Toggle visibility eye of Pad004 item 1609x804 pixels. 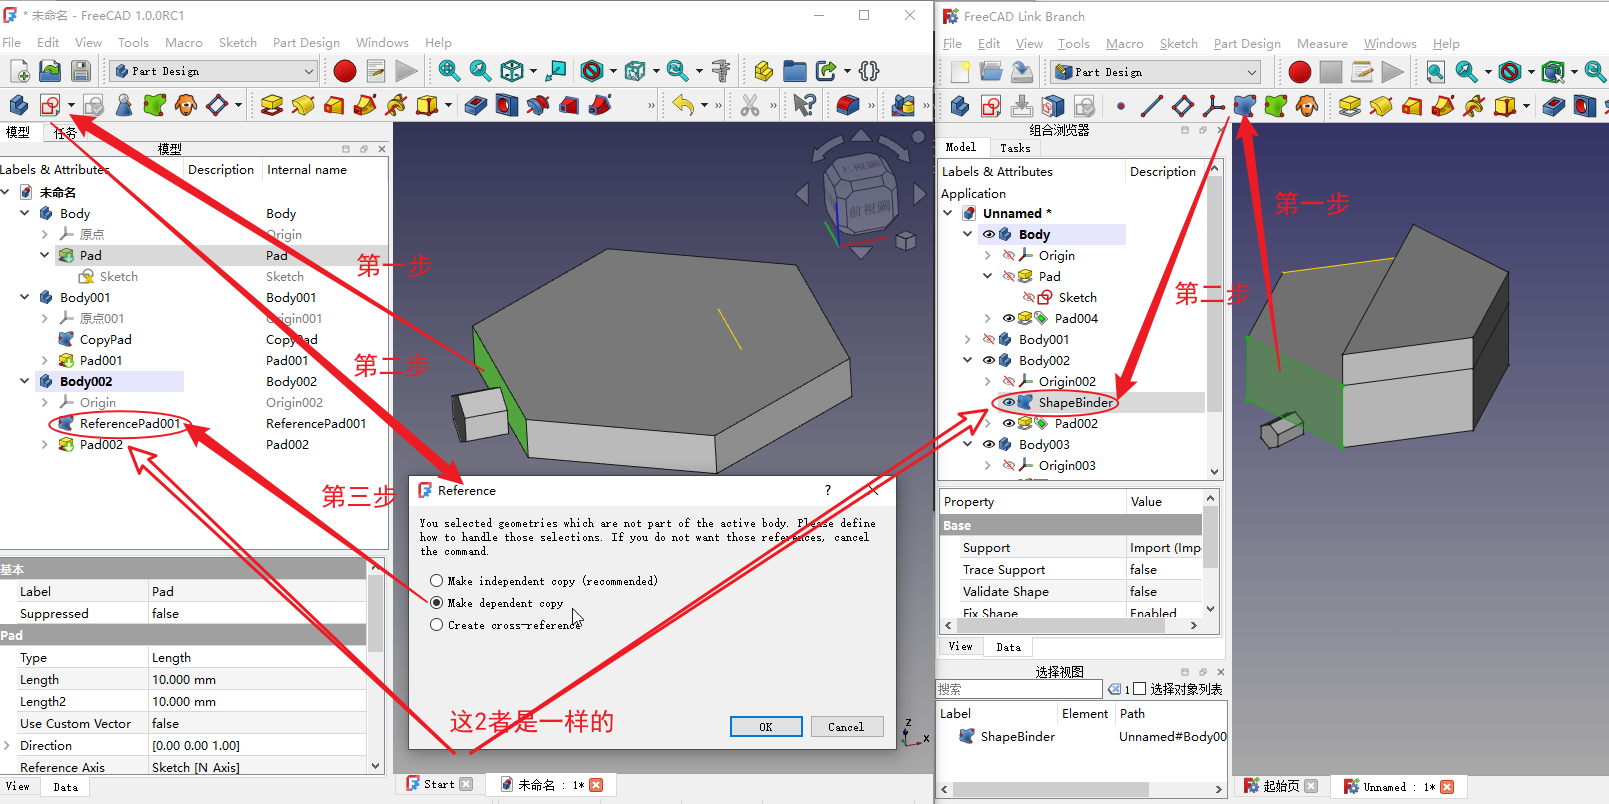point(1008,318)
